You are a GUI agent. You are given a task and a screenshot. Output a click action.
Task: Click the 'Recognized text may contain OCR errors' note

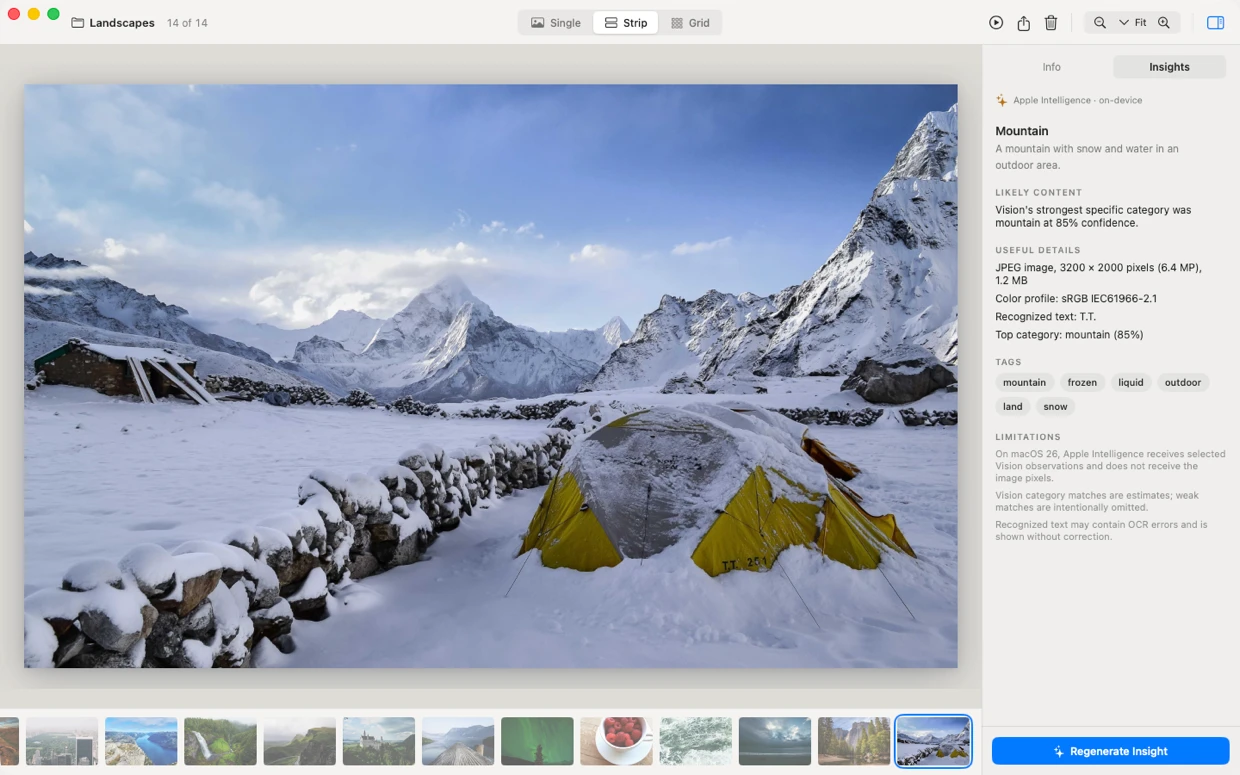pyautogui.click(x=1101, y=530)
